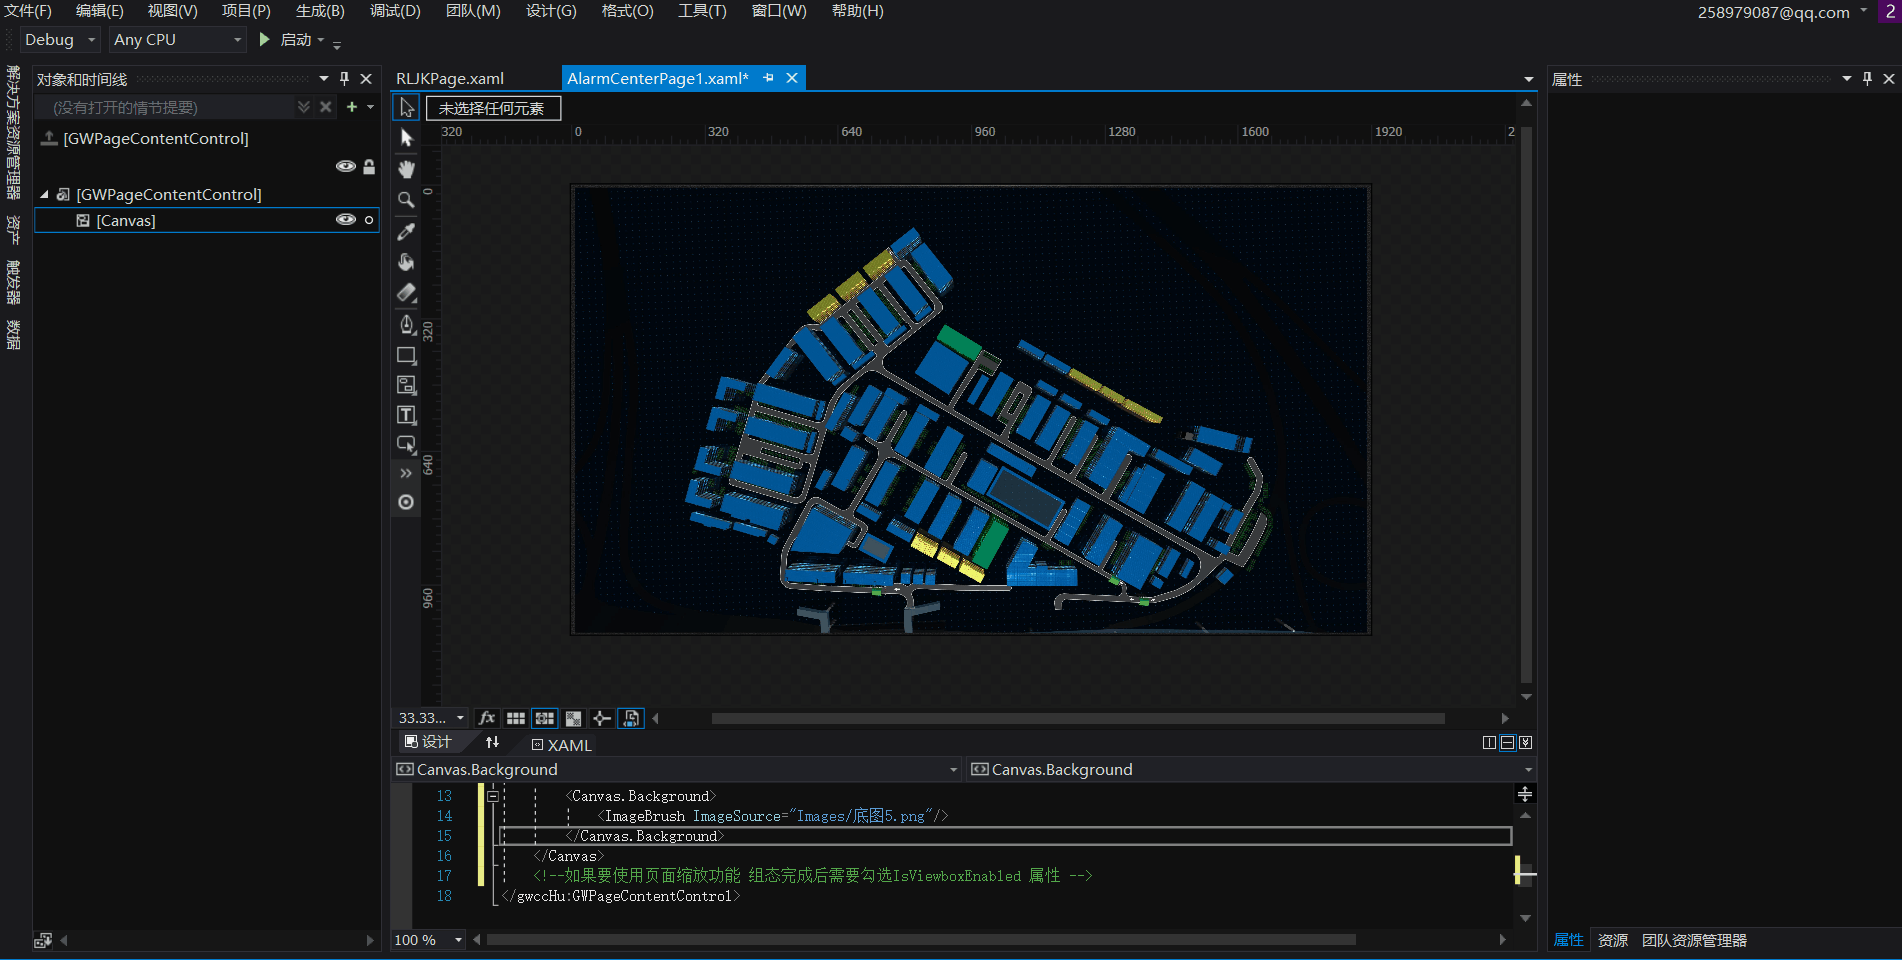Choose the Paint Bucket tool
This screenshot has height=960, width=1902.
click(406, 262)
